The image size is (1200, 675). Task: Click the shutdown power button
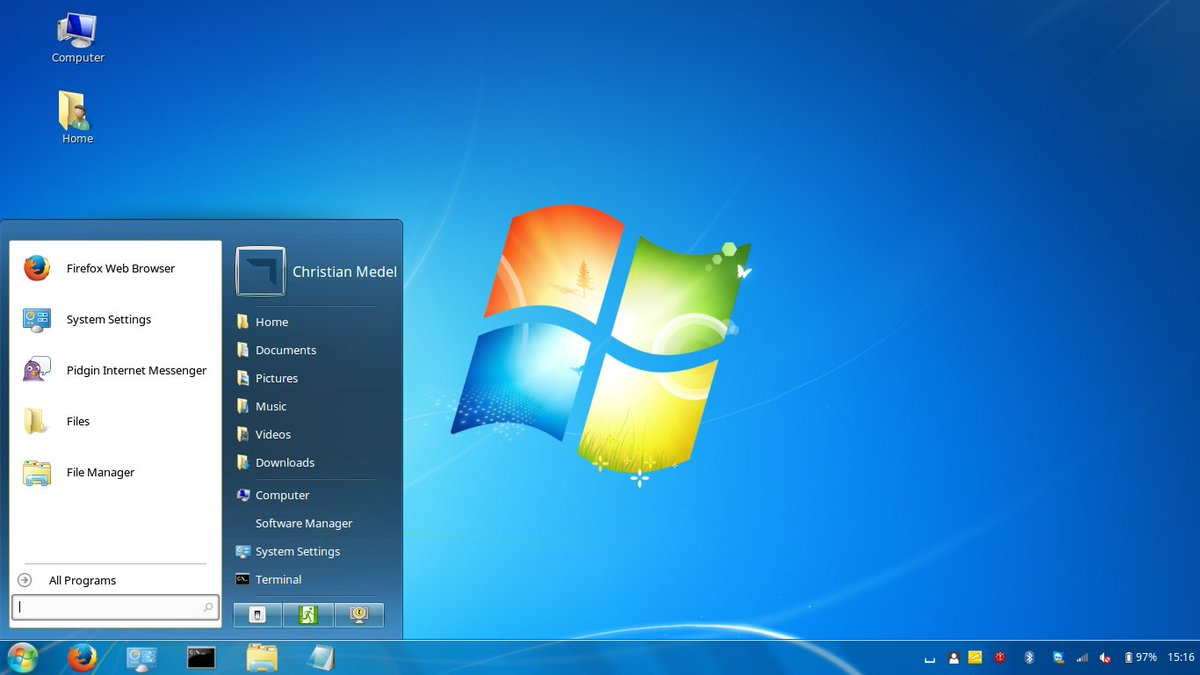point(258,615)
